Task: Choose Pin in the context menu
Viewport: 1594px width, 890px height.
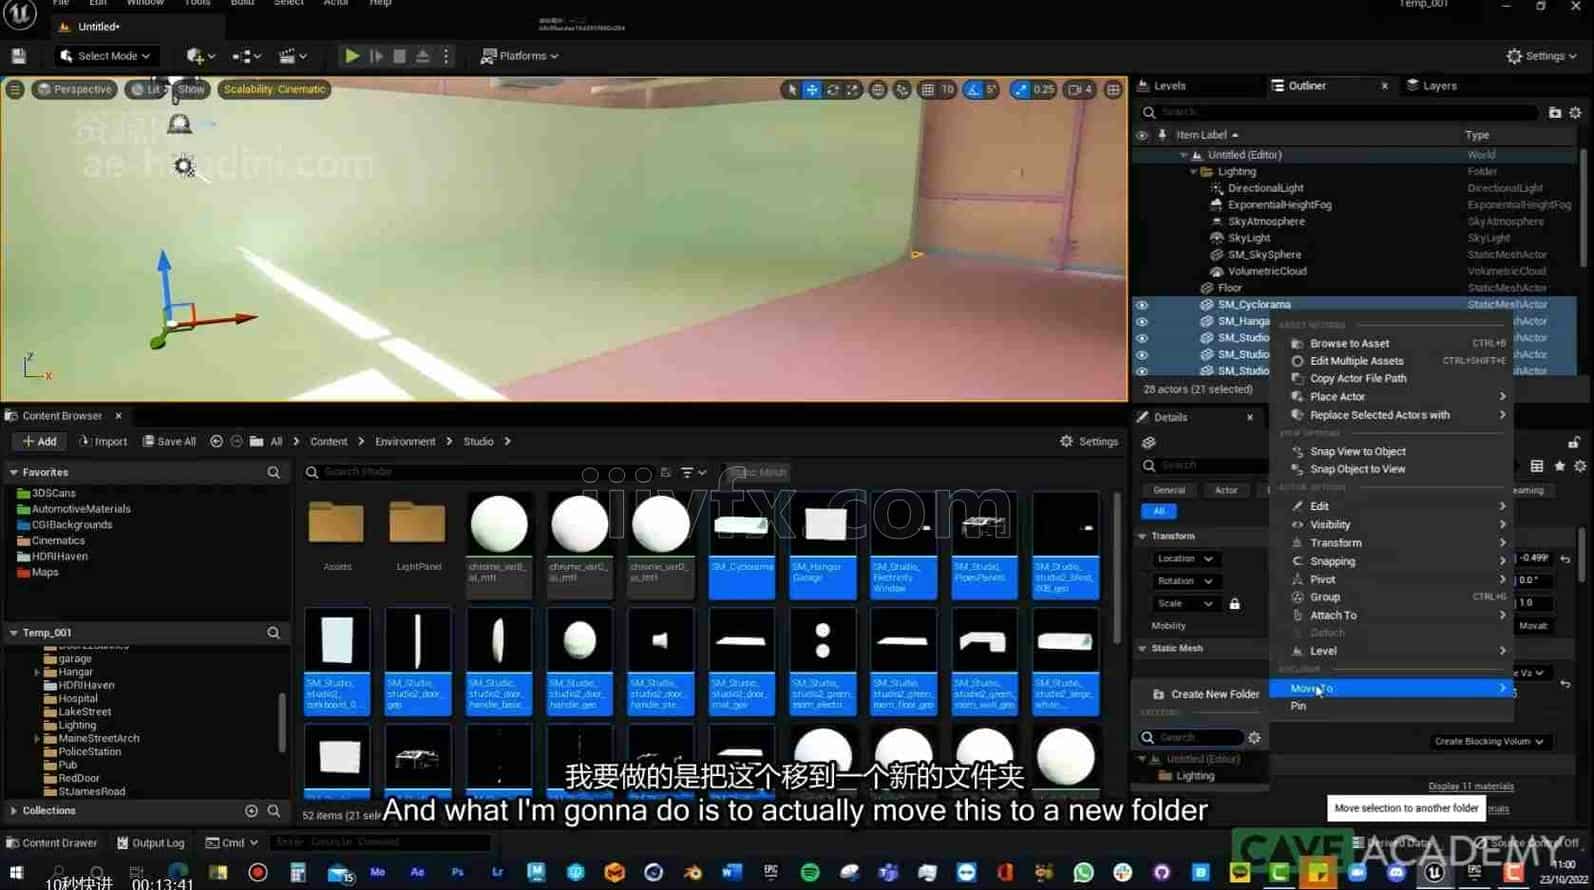Action: point(1390,707)
